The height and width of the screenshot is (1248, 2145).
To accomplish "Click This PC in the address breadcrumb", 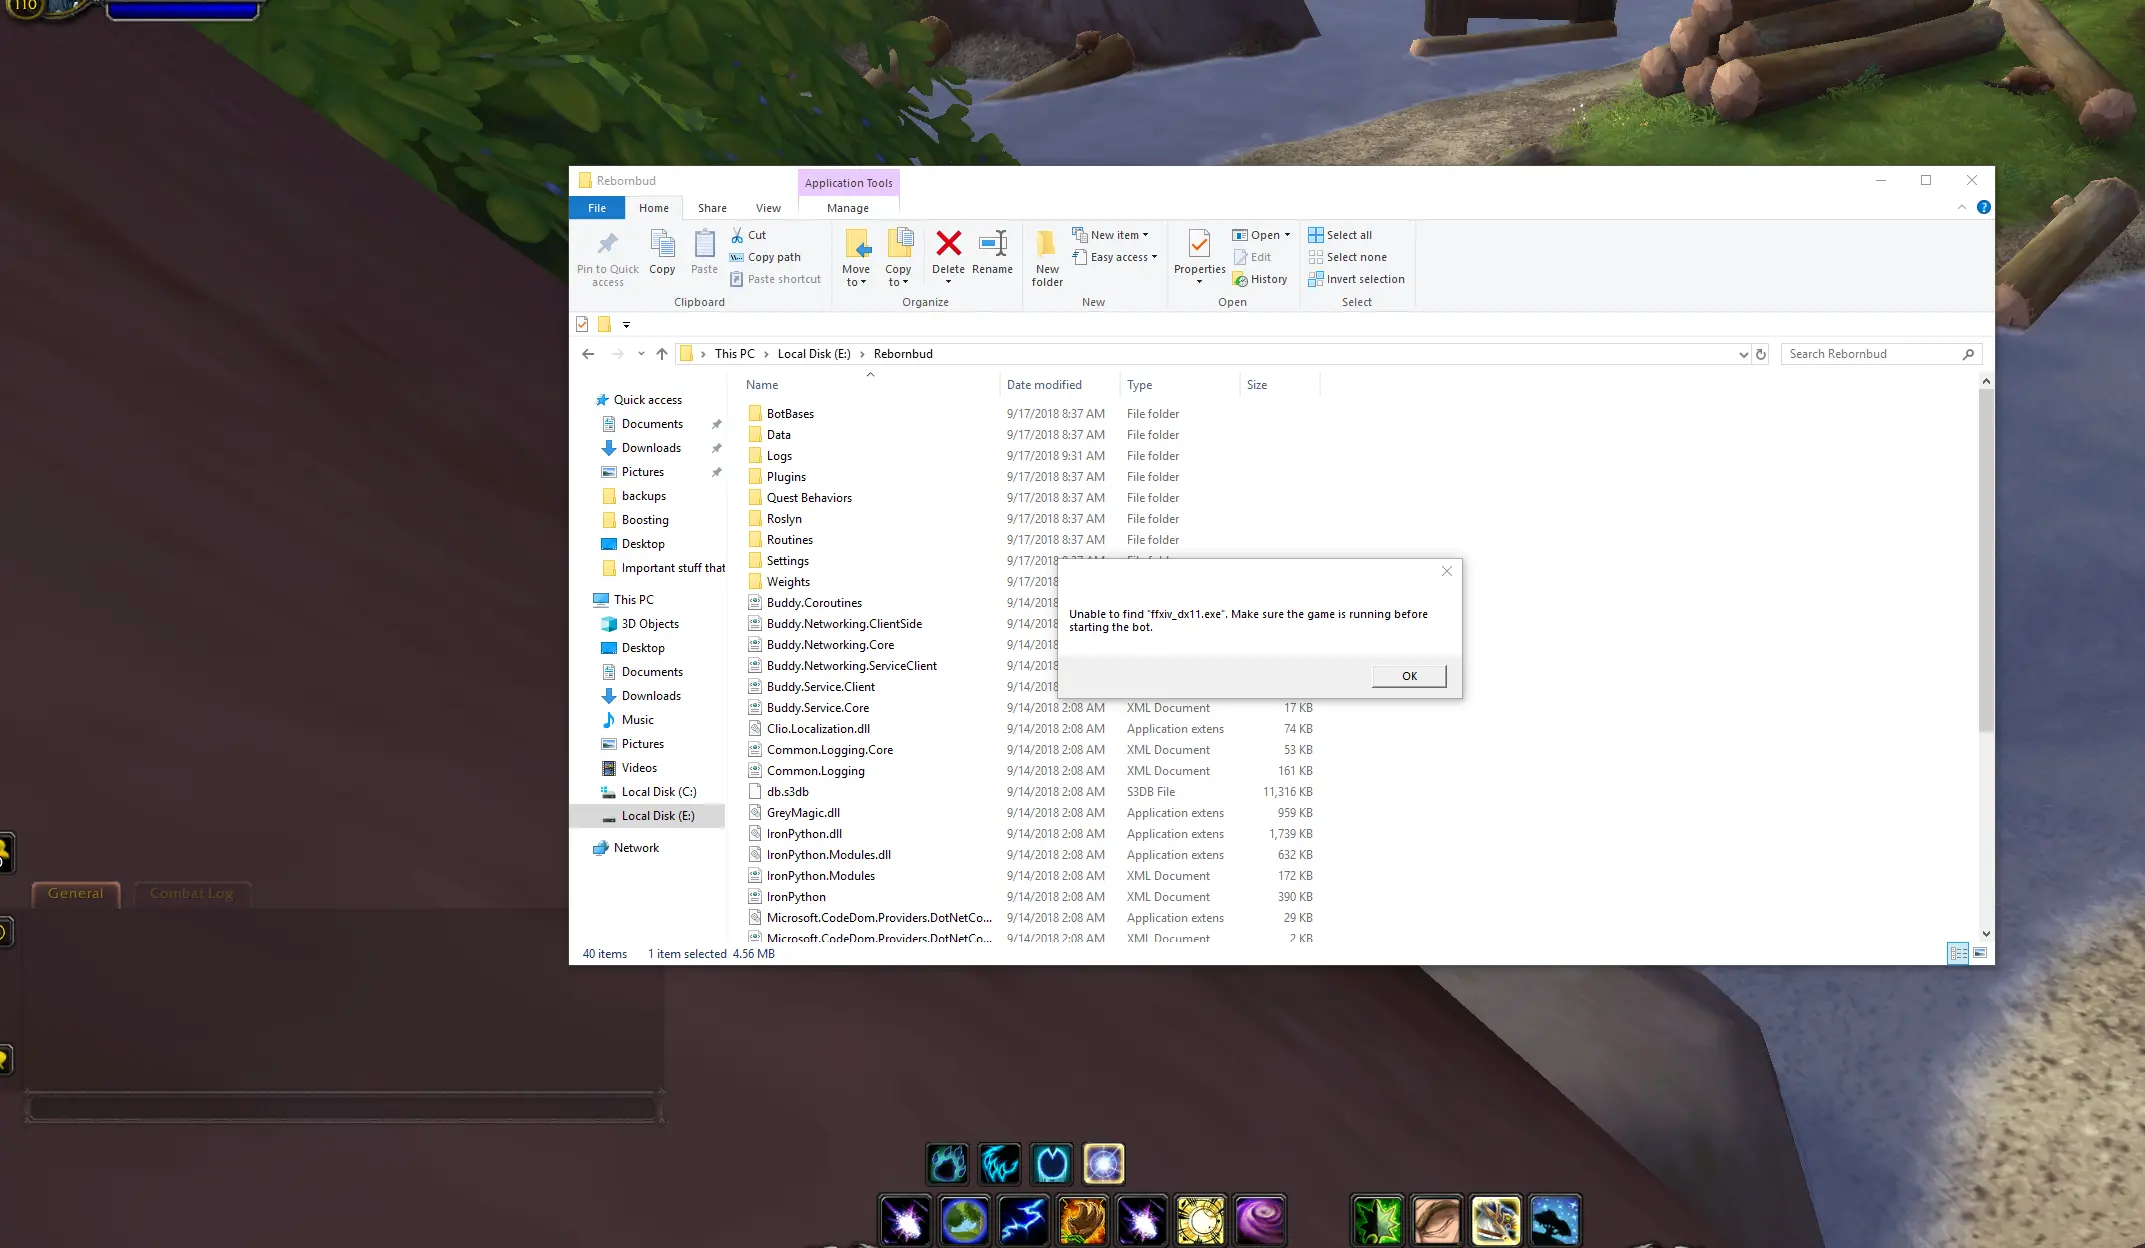I will click(x=735, y=354).
